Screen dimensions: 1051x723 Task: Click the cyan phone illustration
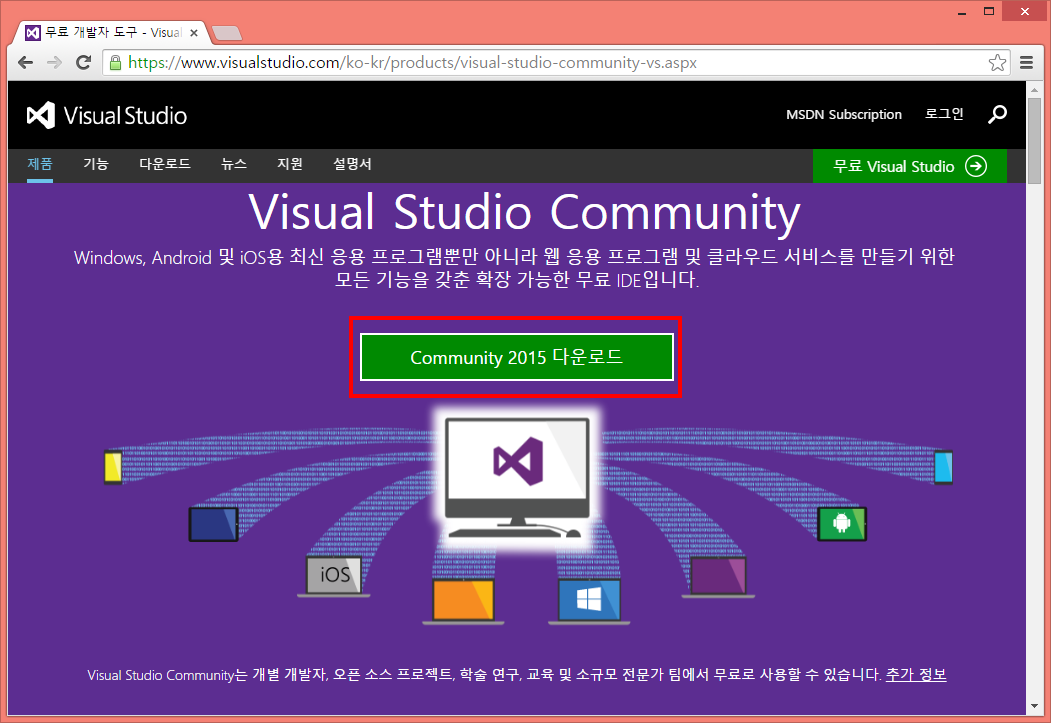click(x=943, y=467)
